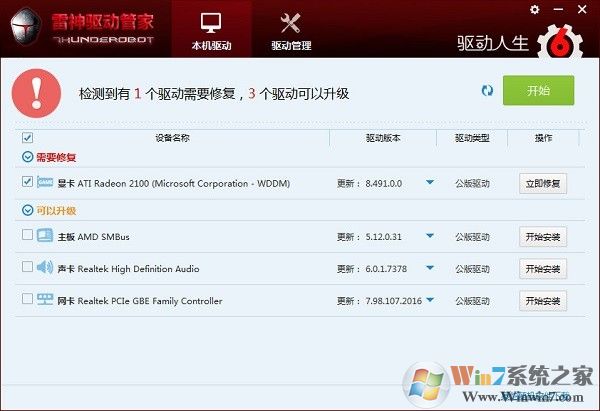Screen dimensions: 600x411
Task: Click 开始安装 for Realtek Audio
Action: point(543,269)
